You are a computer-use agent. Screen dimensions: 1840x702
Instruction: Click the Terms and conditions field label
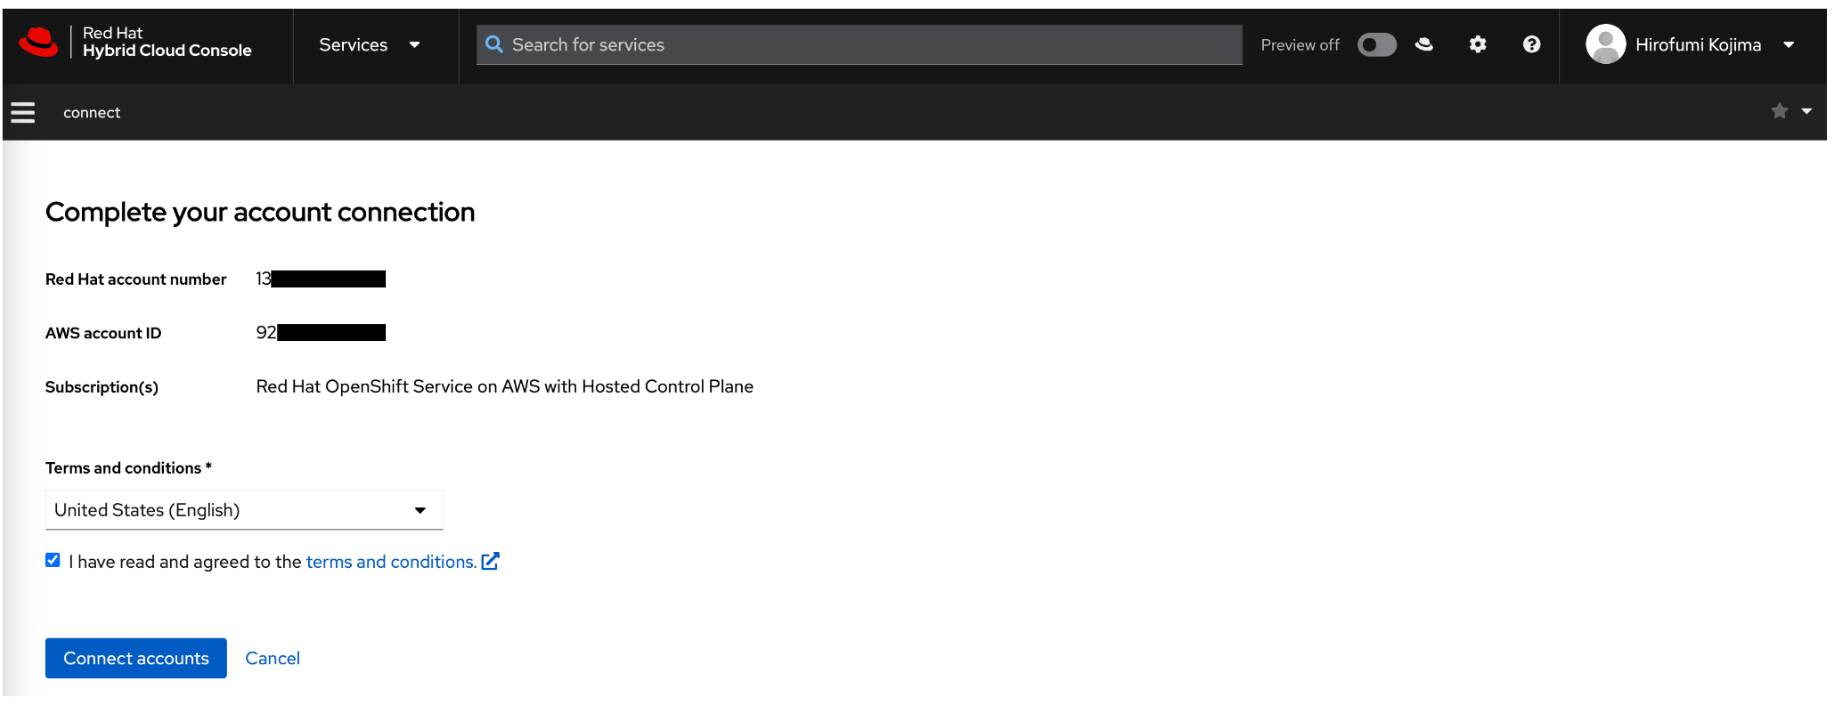(x=128, y=468)
